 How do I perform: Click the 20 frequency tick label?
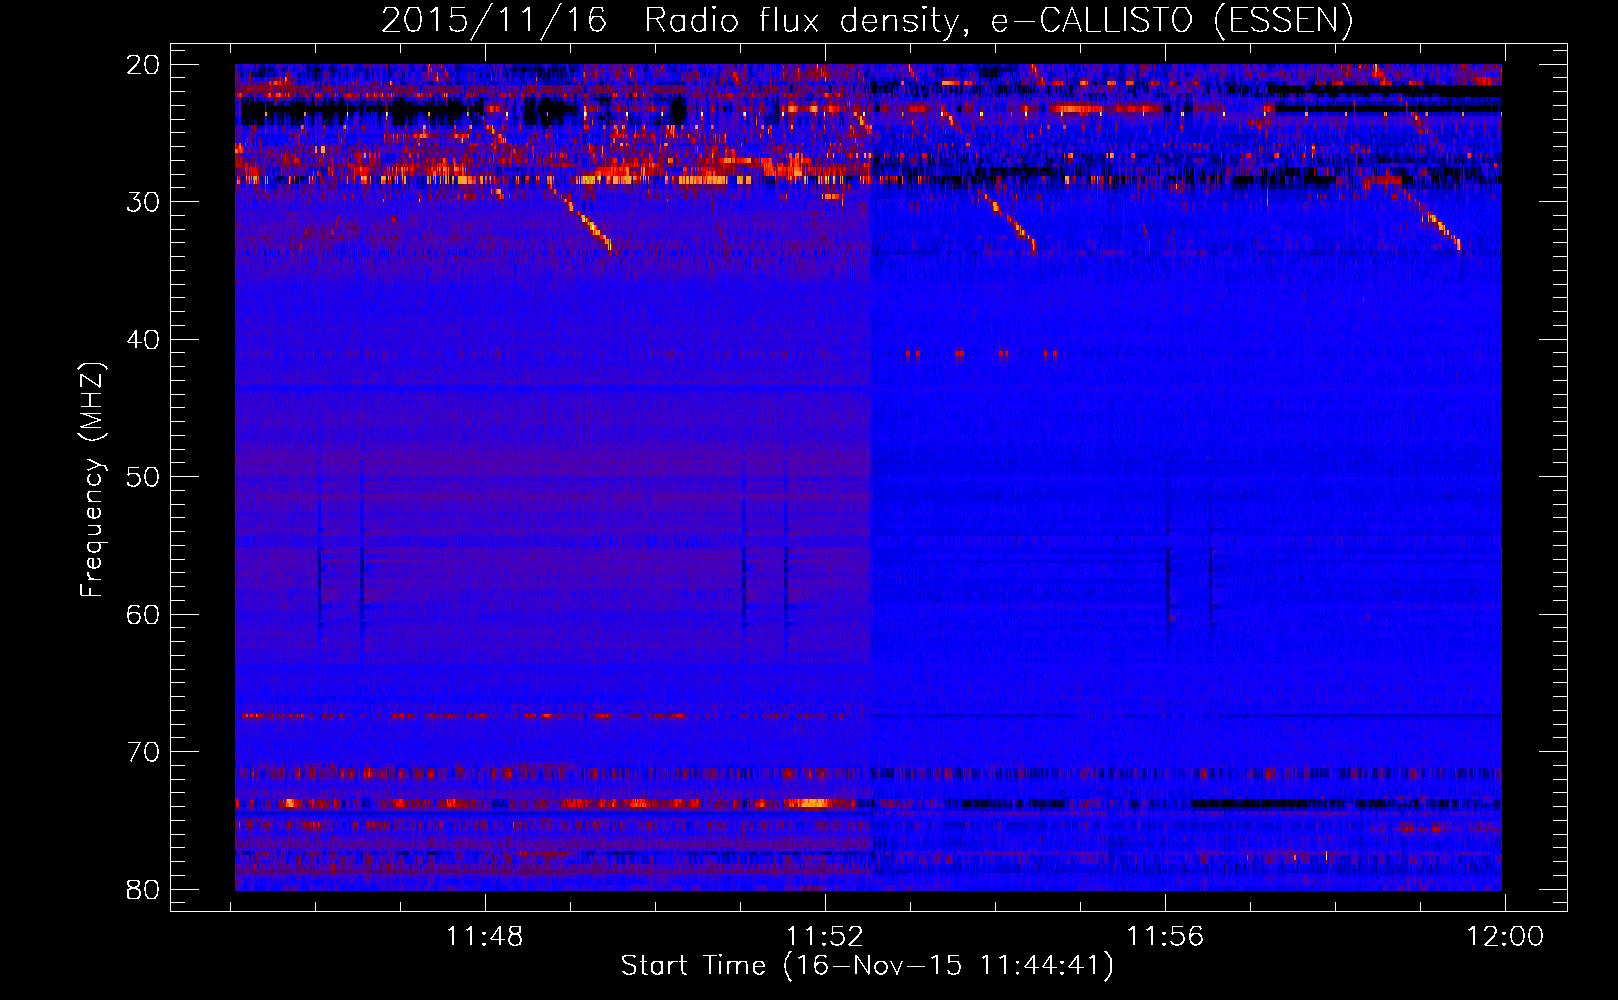point(144,65)
